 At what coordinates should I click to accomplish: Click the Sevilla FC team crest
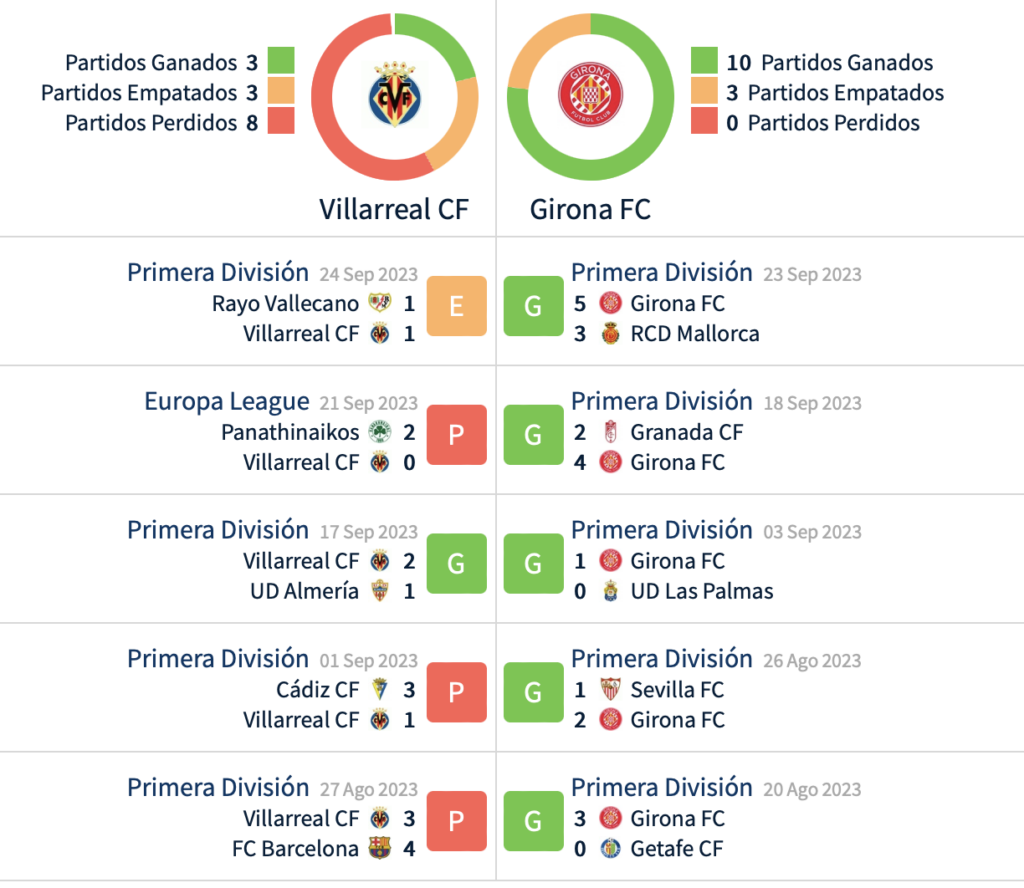click(610, 689)
